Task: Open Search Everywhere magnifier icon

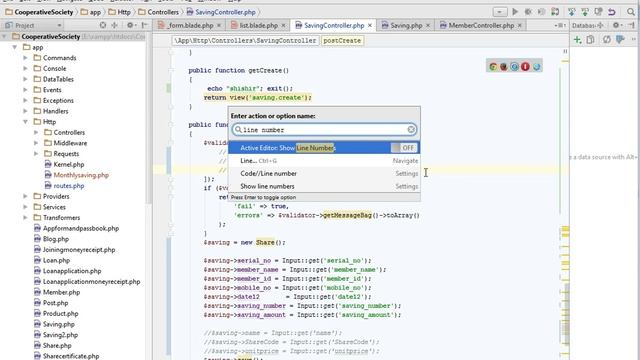Action: click(x=631, y=12)
